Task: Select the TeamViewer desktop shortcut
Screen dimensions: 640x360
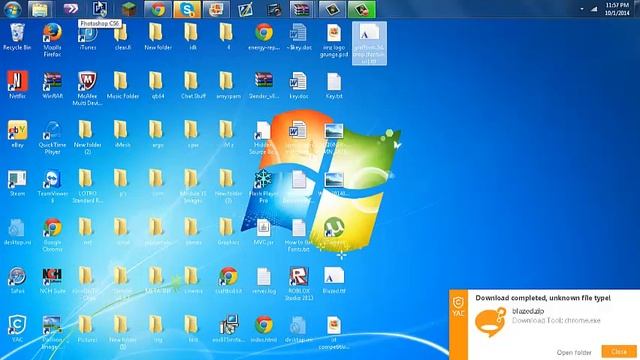Action: coord(52,186)
